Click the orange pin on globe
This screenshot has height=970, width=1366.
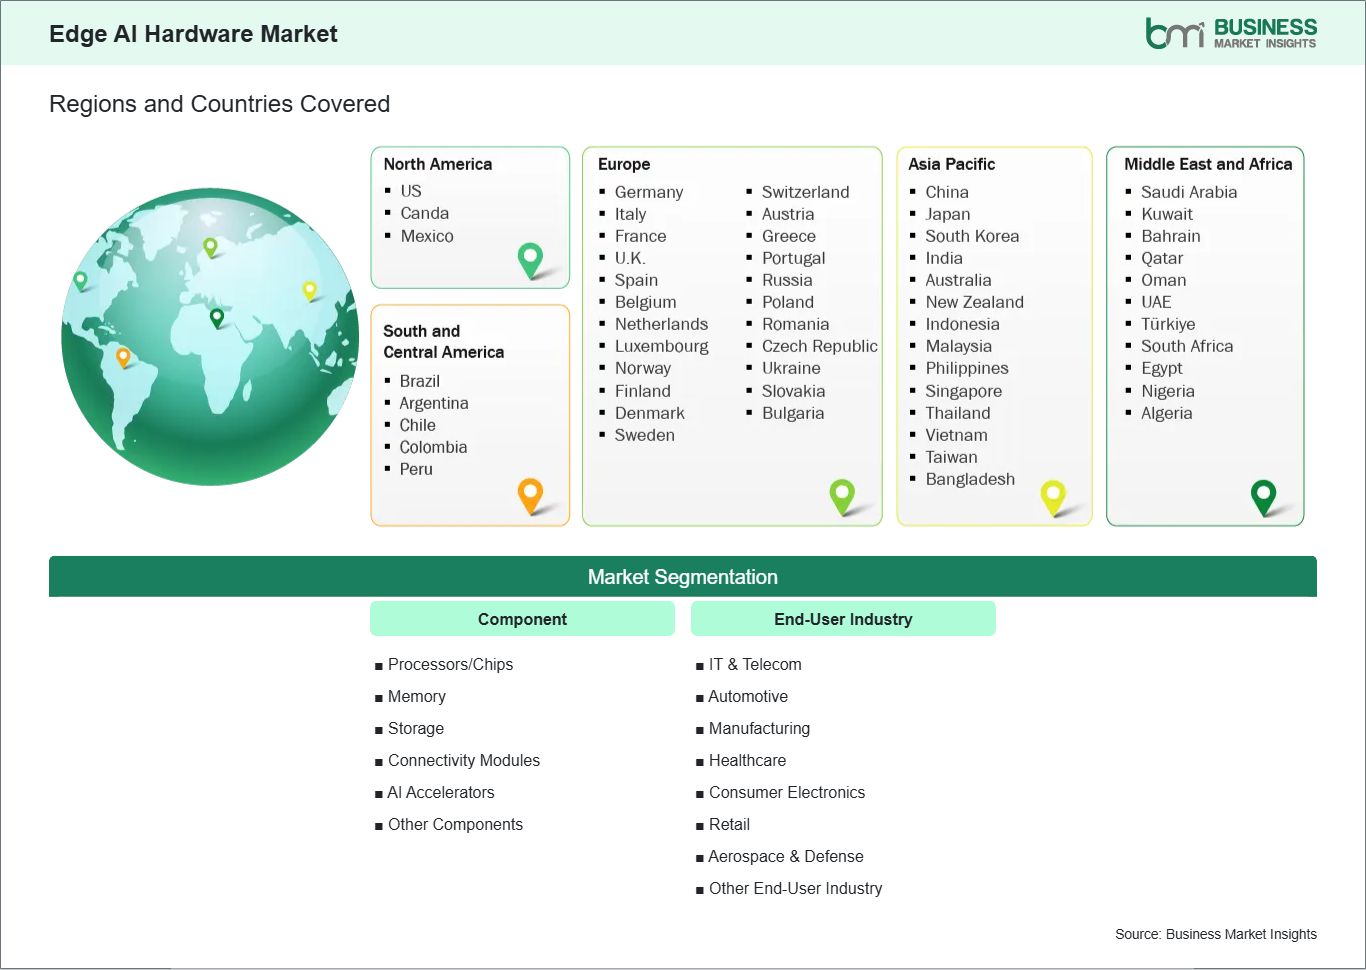123,356
